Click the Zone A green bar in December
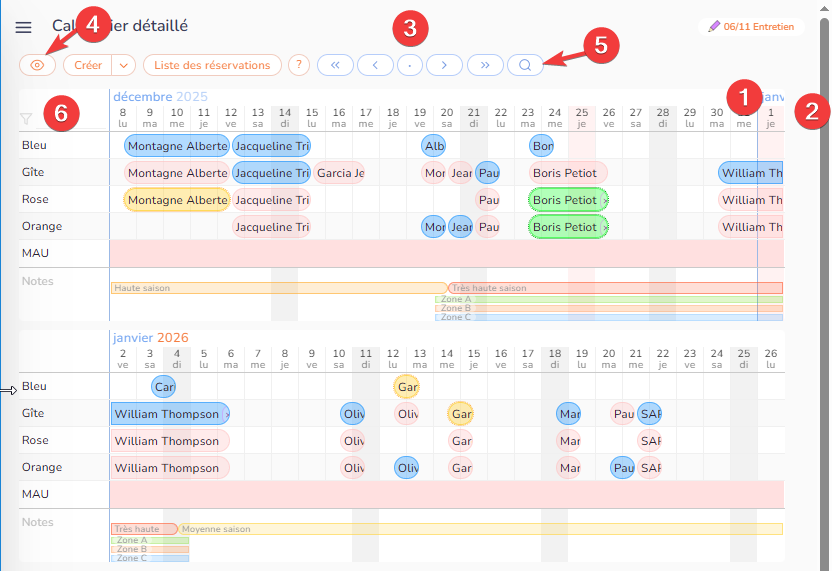Image resolution: width=832 pixels, height=571 pixels. pos(608,299)
